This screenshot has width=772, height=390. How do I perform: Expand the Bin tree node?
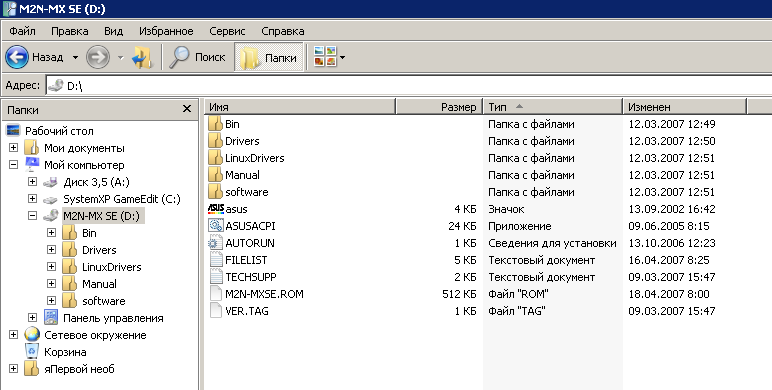[x=51, y=232]
